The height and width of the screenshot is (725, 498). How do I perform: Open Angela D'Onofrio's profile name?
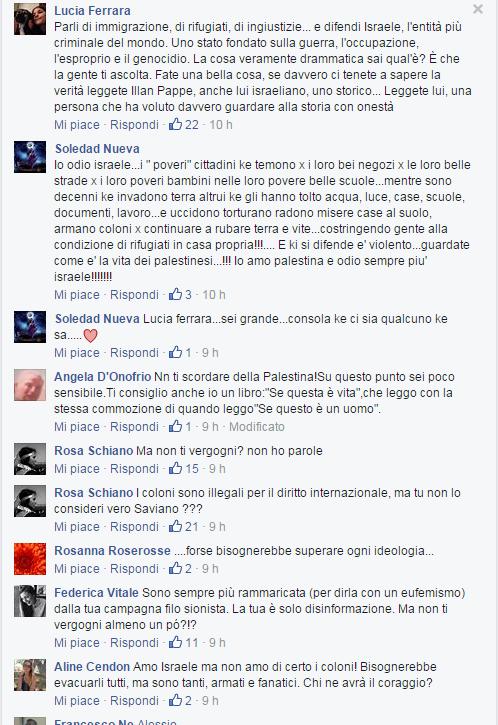click(x=103, y=376)
